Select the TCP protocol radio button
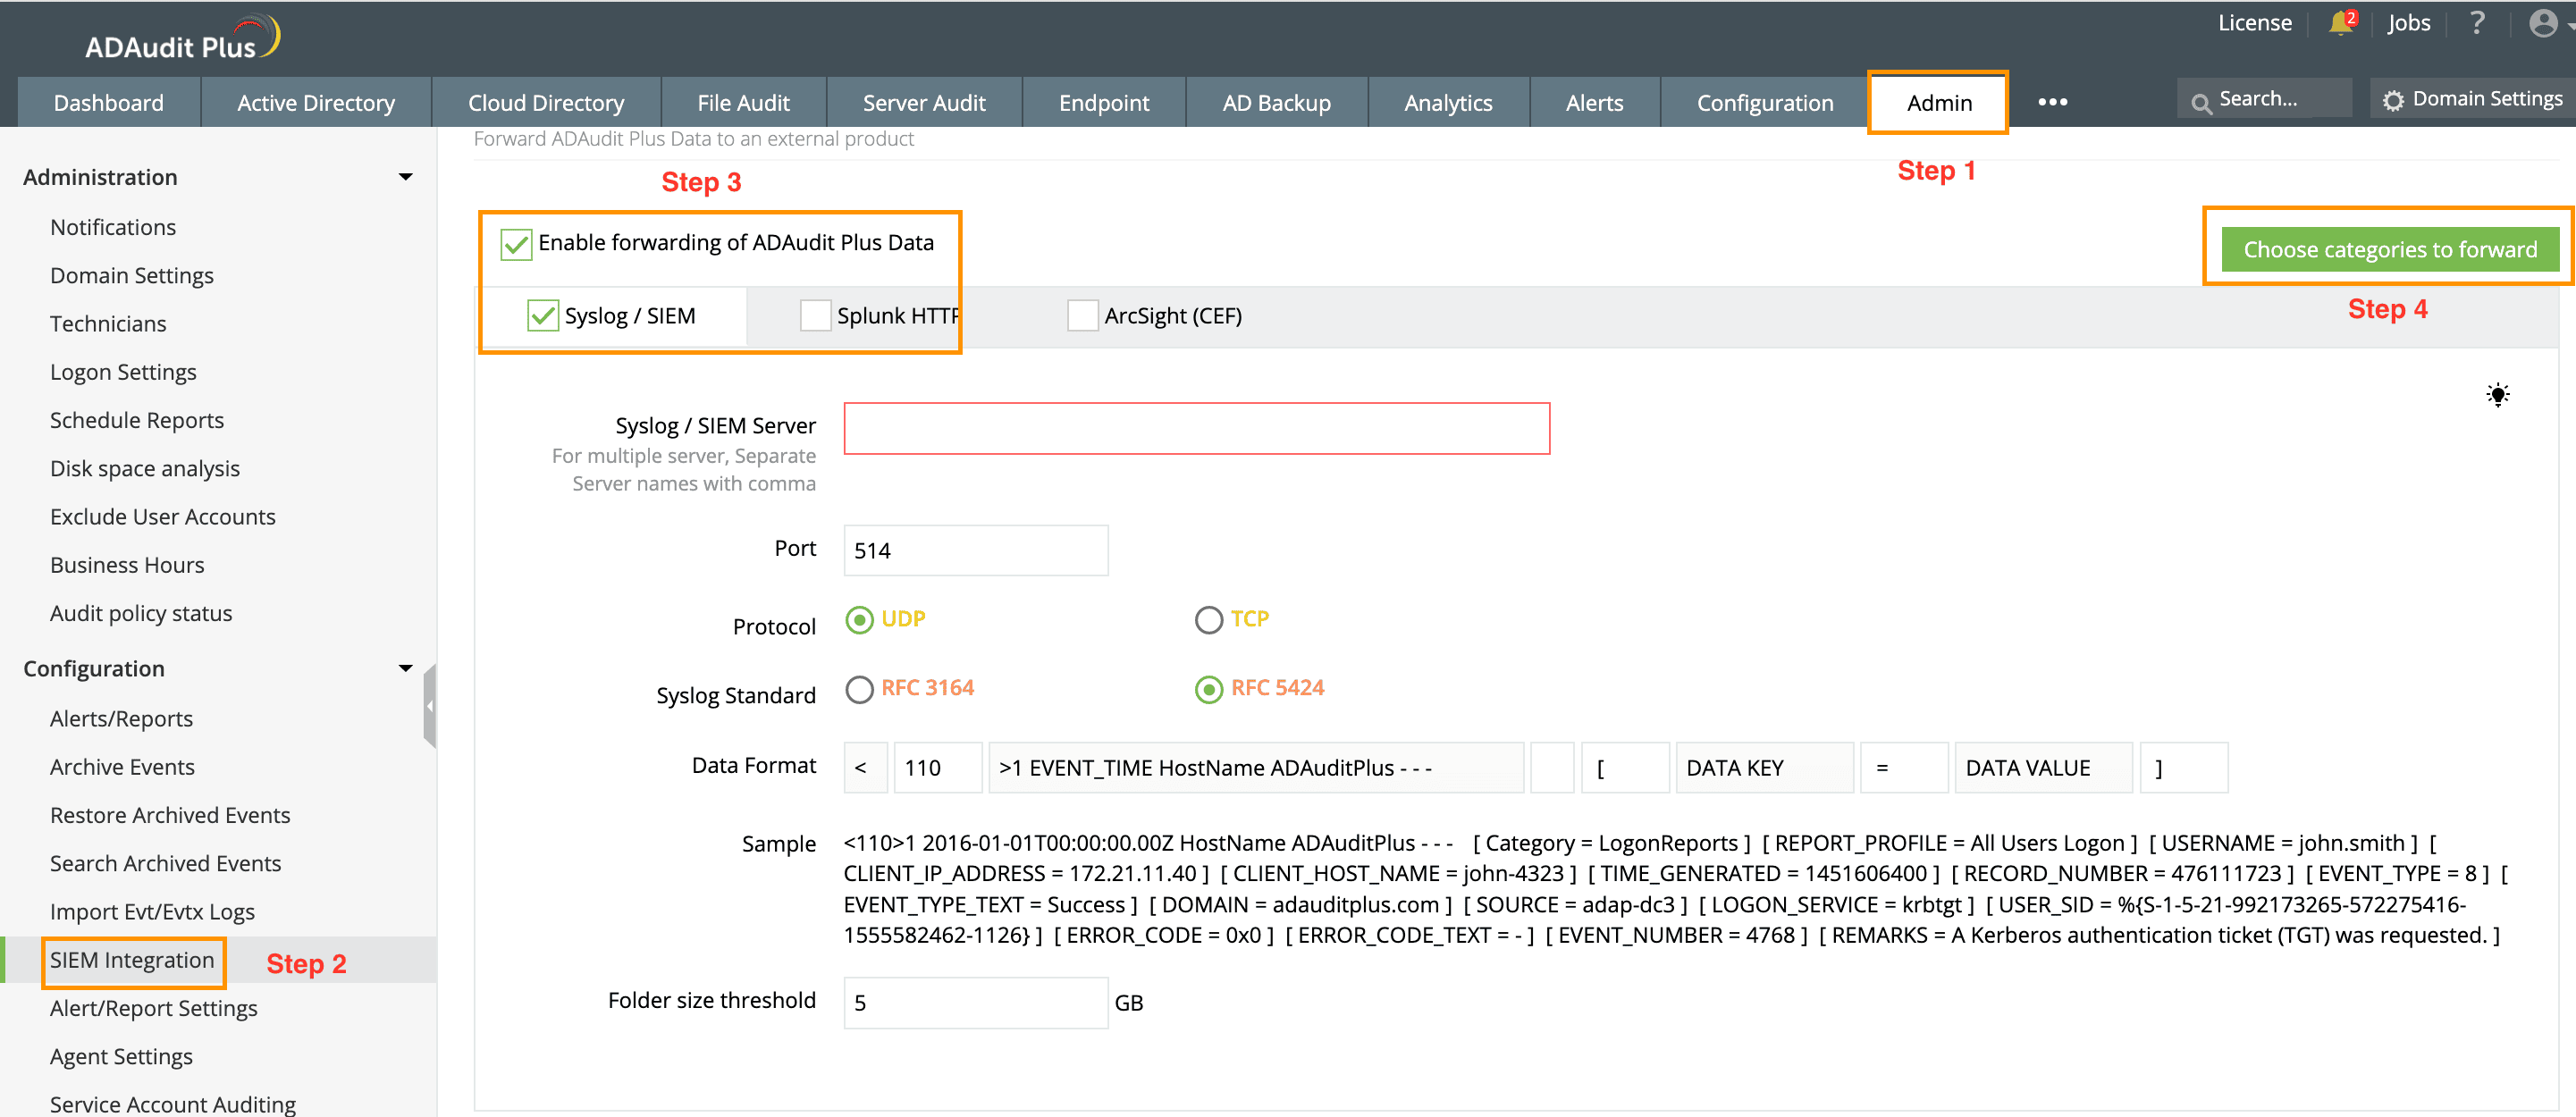The width and height of the screenshot is (2576, 1117). pyautogui.click(x=1208, y=620)
